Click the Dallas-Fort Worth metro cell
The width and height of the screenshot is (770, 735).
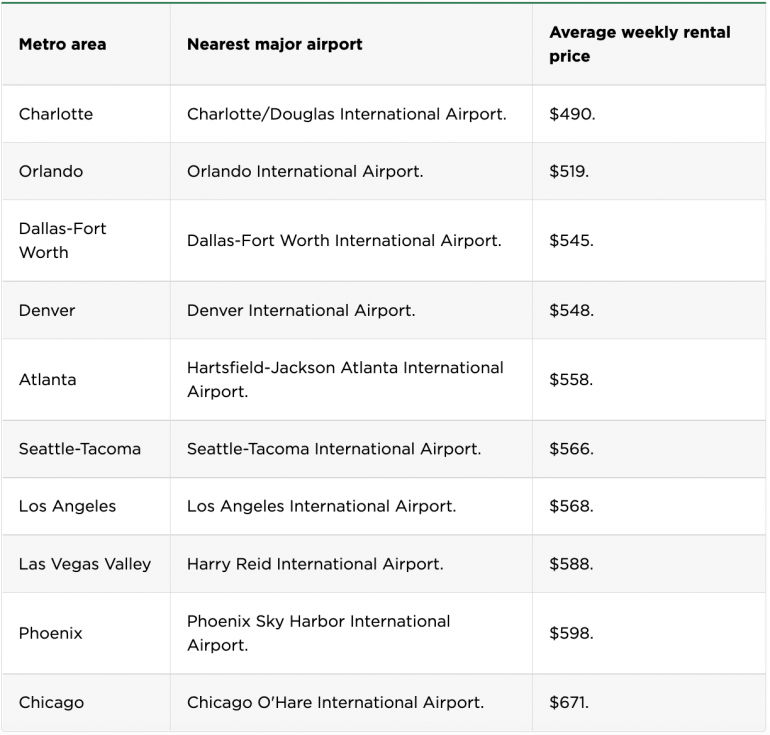coord(62,240)
